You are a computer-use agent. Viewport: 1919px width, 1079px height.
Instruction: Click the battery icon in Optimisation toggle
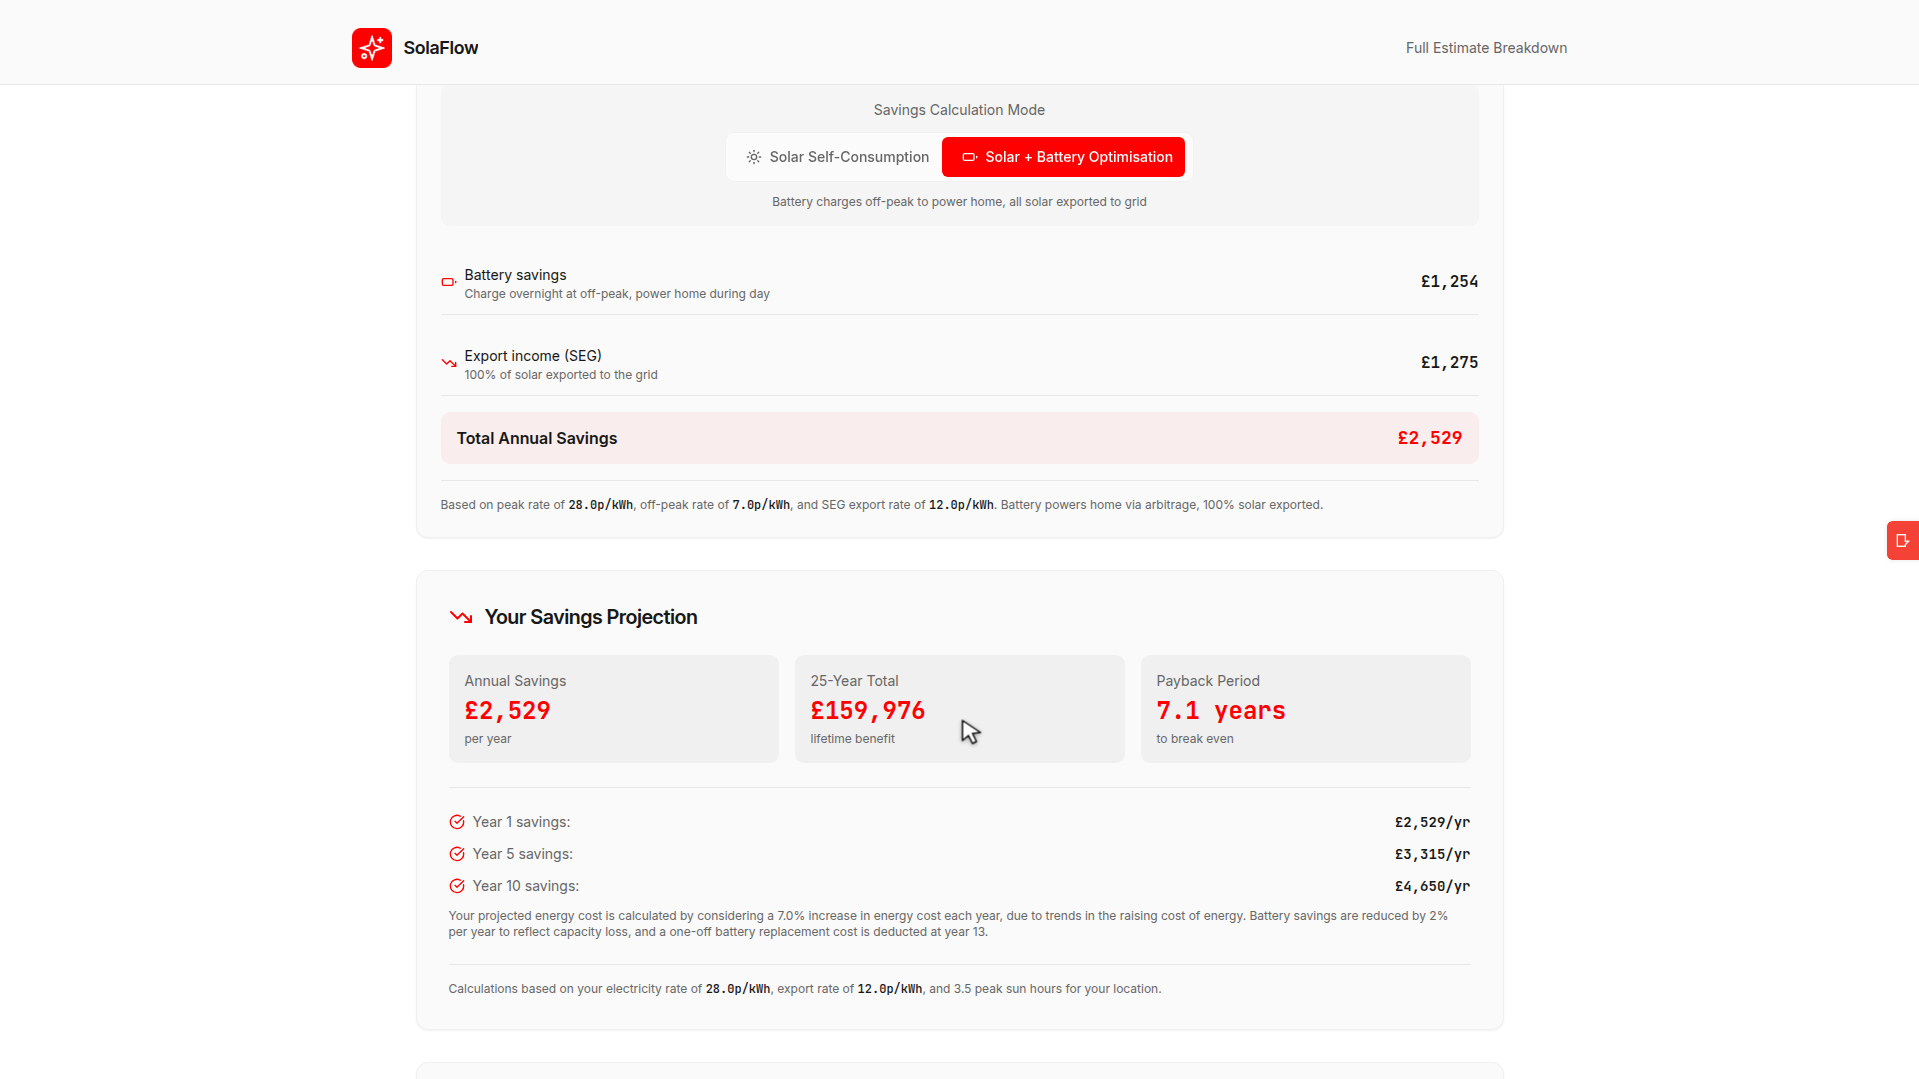click(969, 157)
